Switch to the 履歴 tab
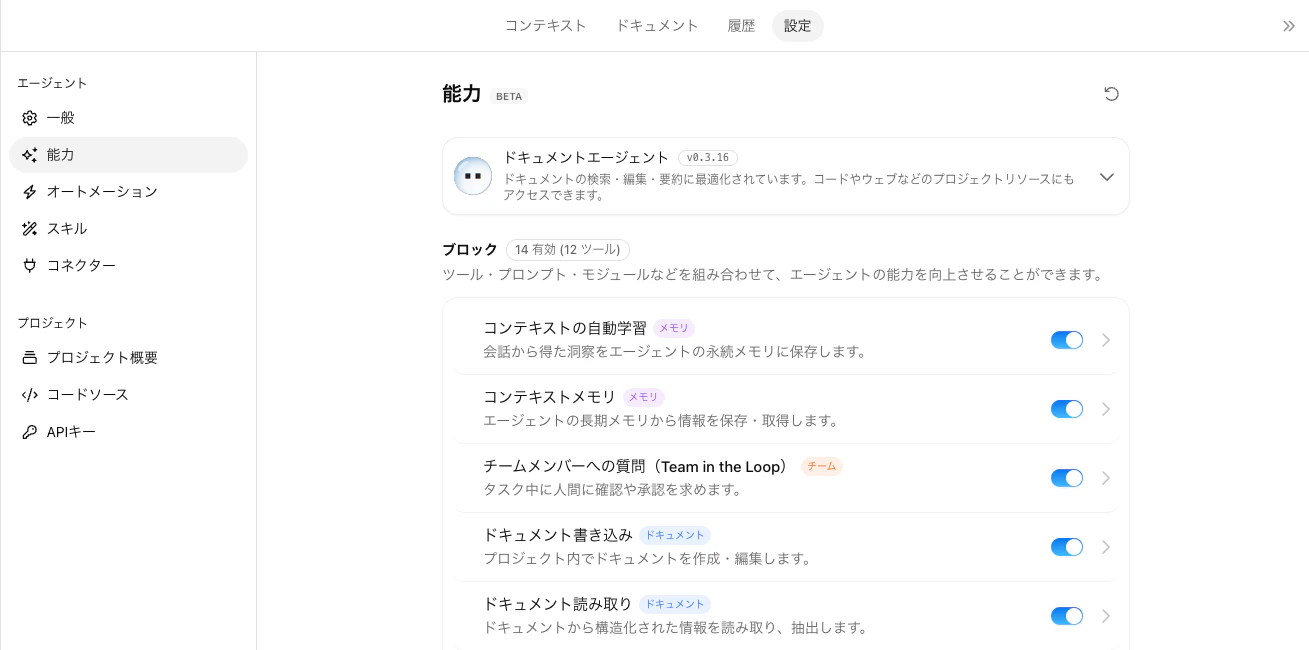 pyautogui.click(x=741, y=26)
